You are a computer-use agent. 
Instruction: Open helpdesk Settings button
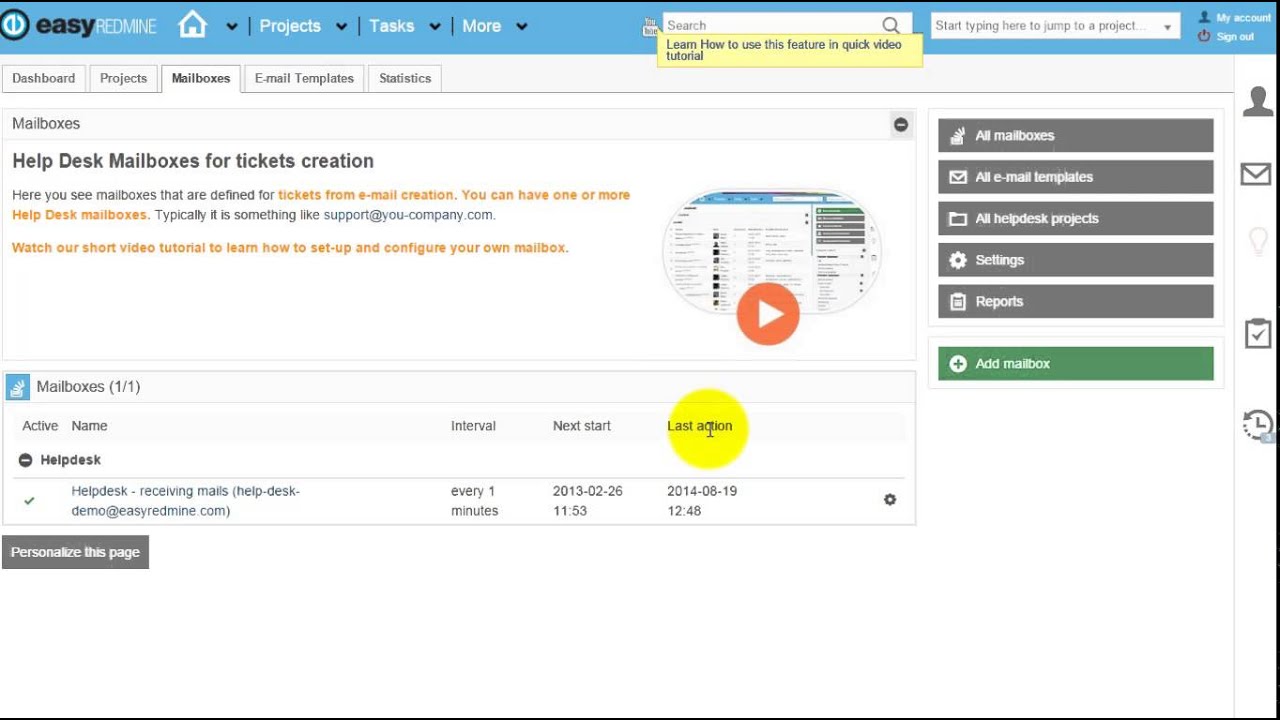1076,260
